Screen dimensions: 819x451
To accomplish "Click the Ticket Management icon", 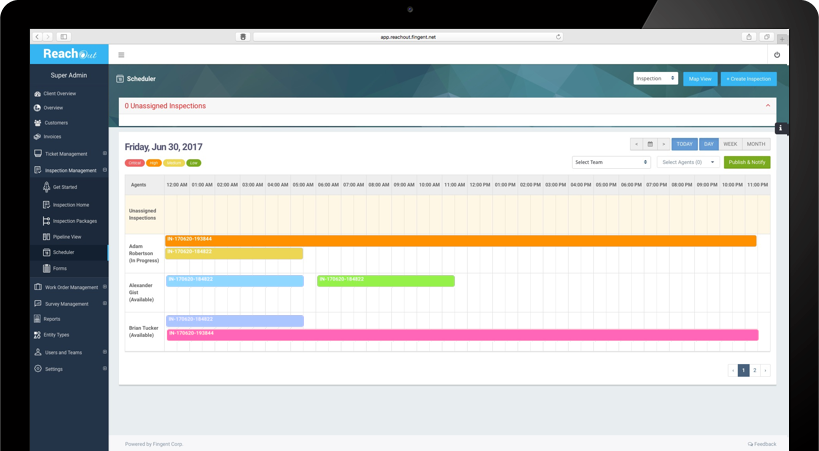I will (x=38, y=154).
